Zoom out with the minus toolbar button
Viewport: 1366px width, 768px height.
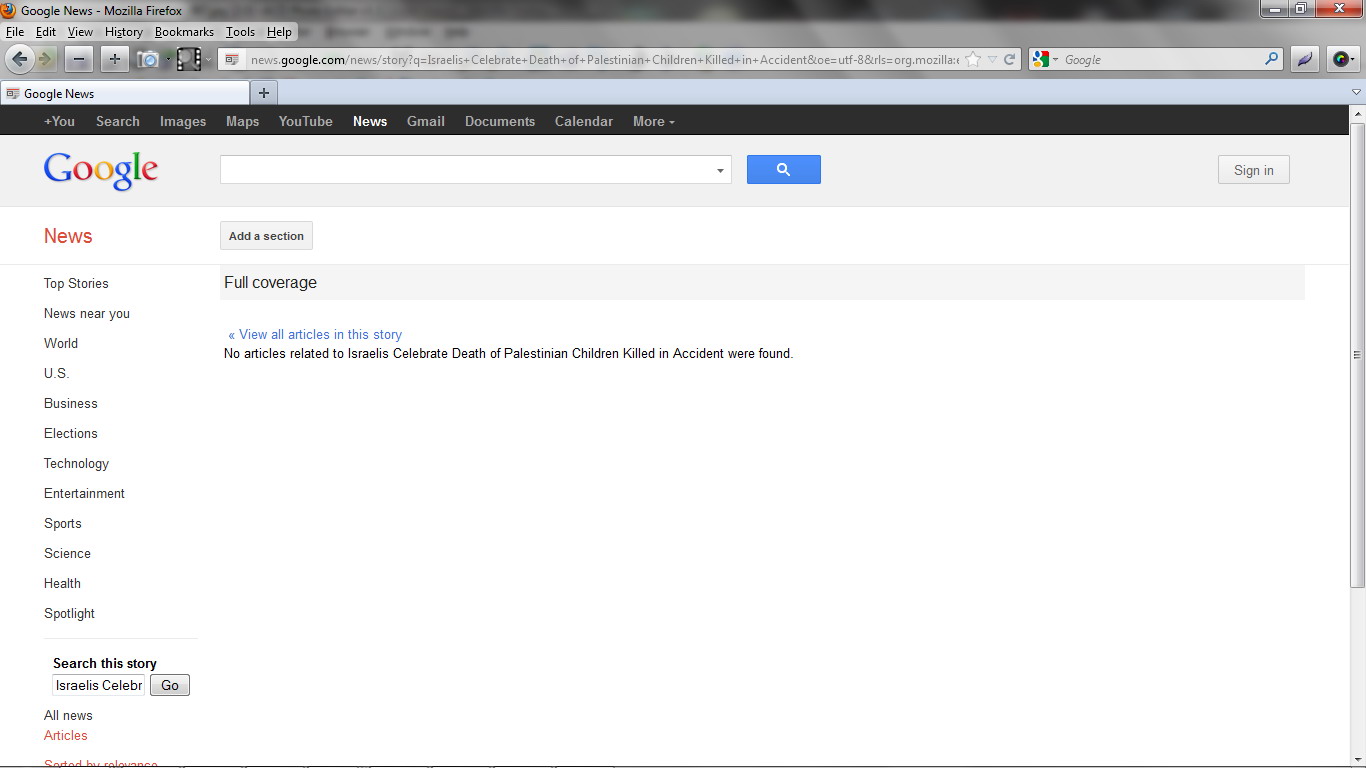[x=79, y=59]
